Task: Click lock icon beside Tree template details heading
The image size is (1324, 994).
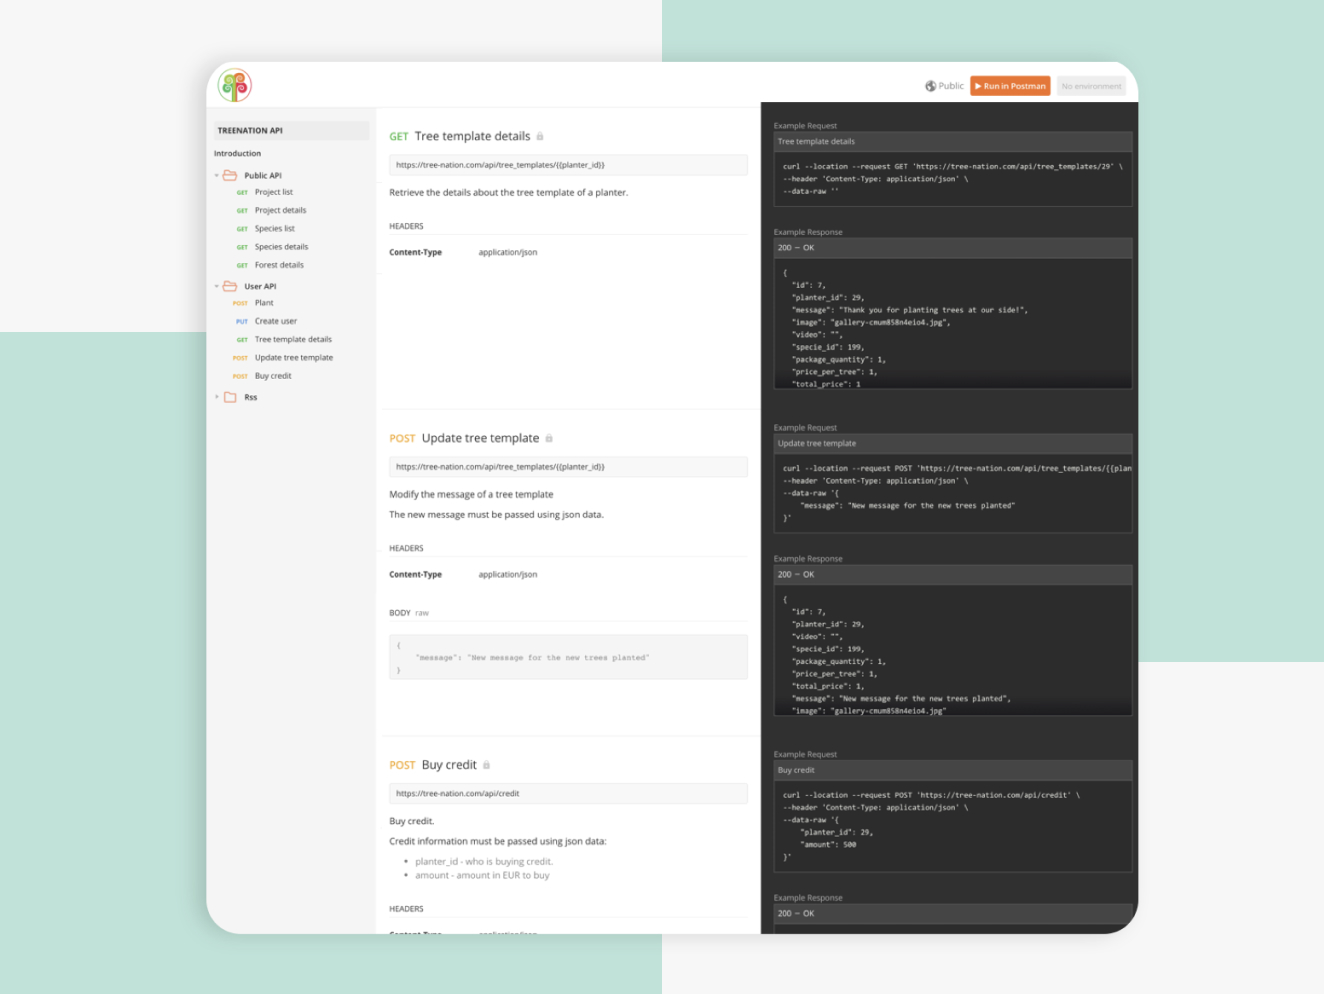Action: click(540, 137)
